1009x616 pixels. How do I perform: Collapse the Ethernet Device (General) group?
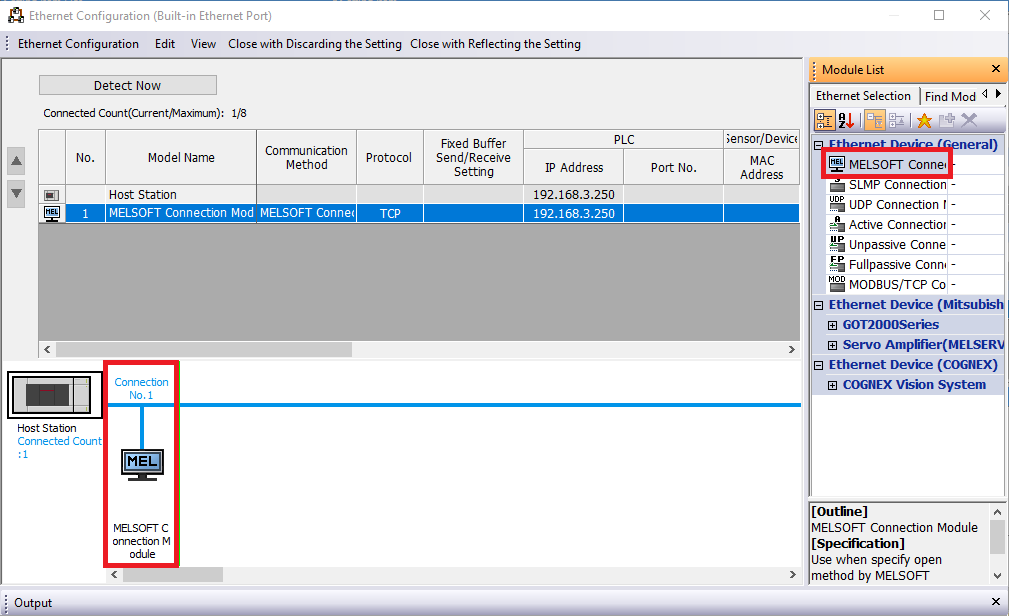click(819, 145)
